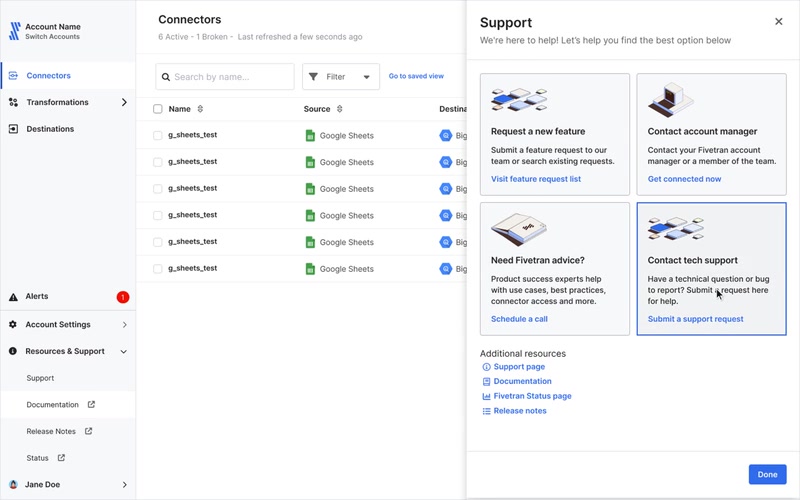
Task: Open the red alert count badge
Action: pyautogui.click(x=122, y=297)
